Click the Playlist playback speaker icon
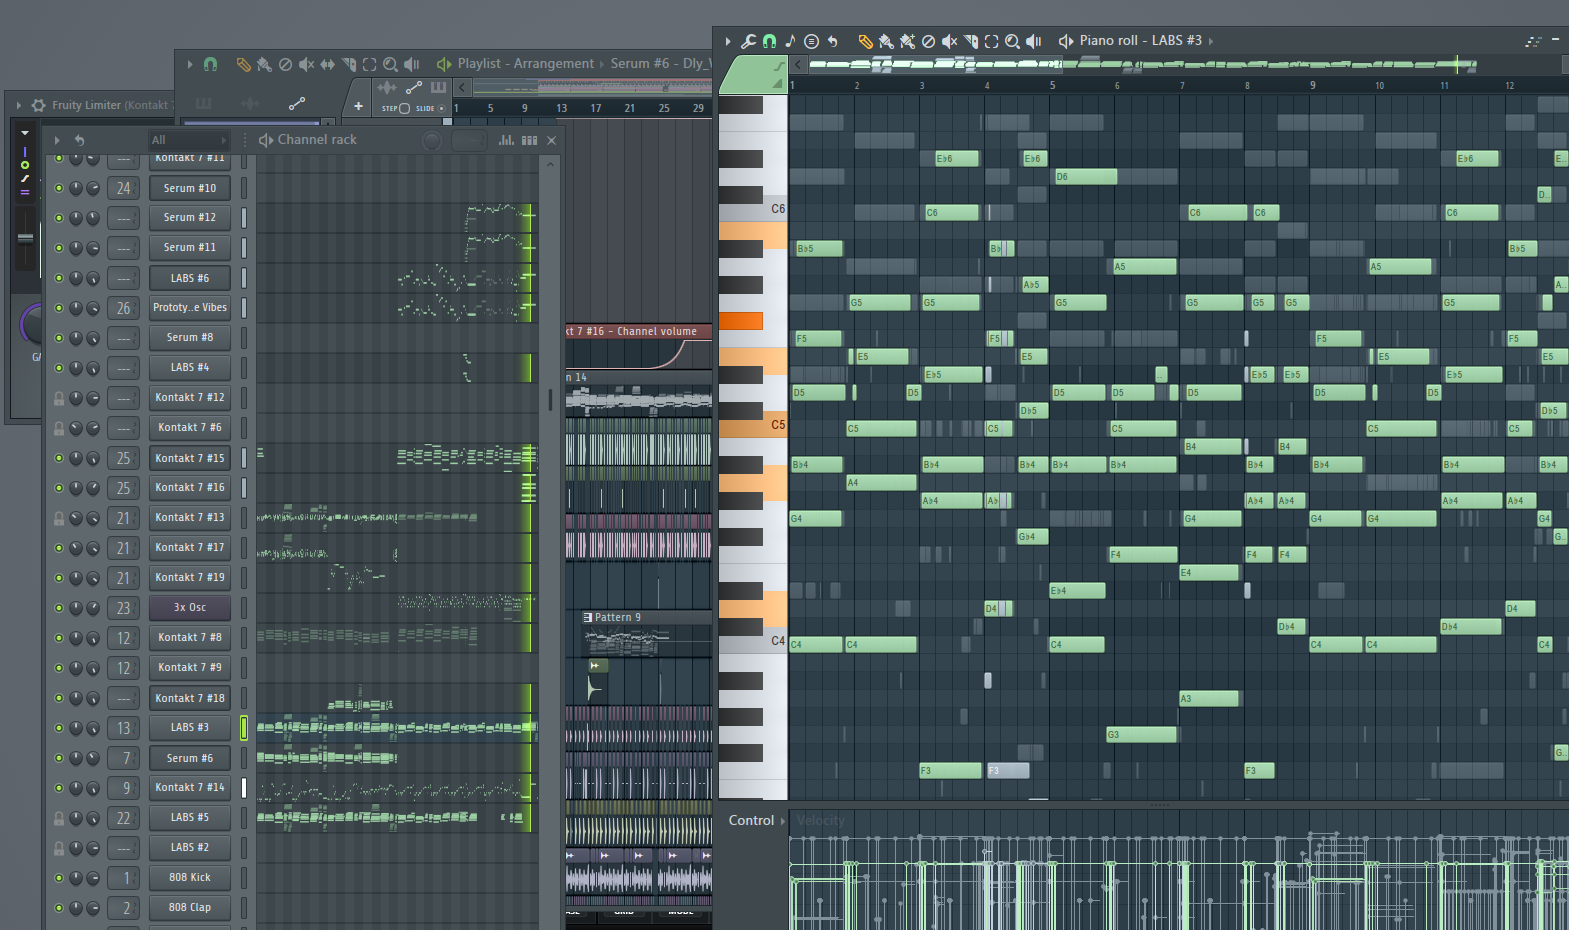The width and height of the screenshot is (1569, 930). (412, 64)
